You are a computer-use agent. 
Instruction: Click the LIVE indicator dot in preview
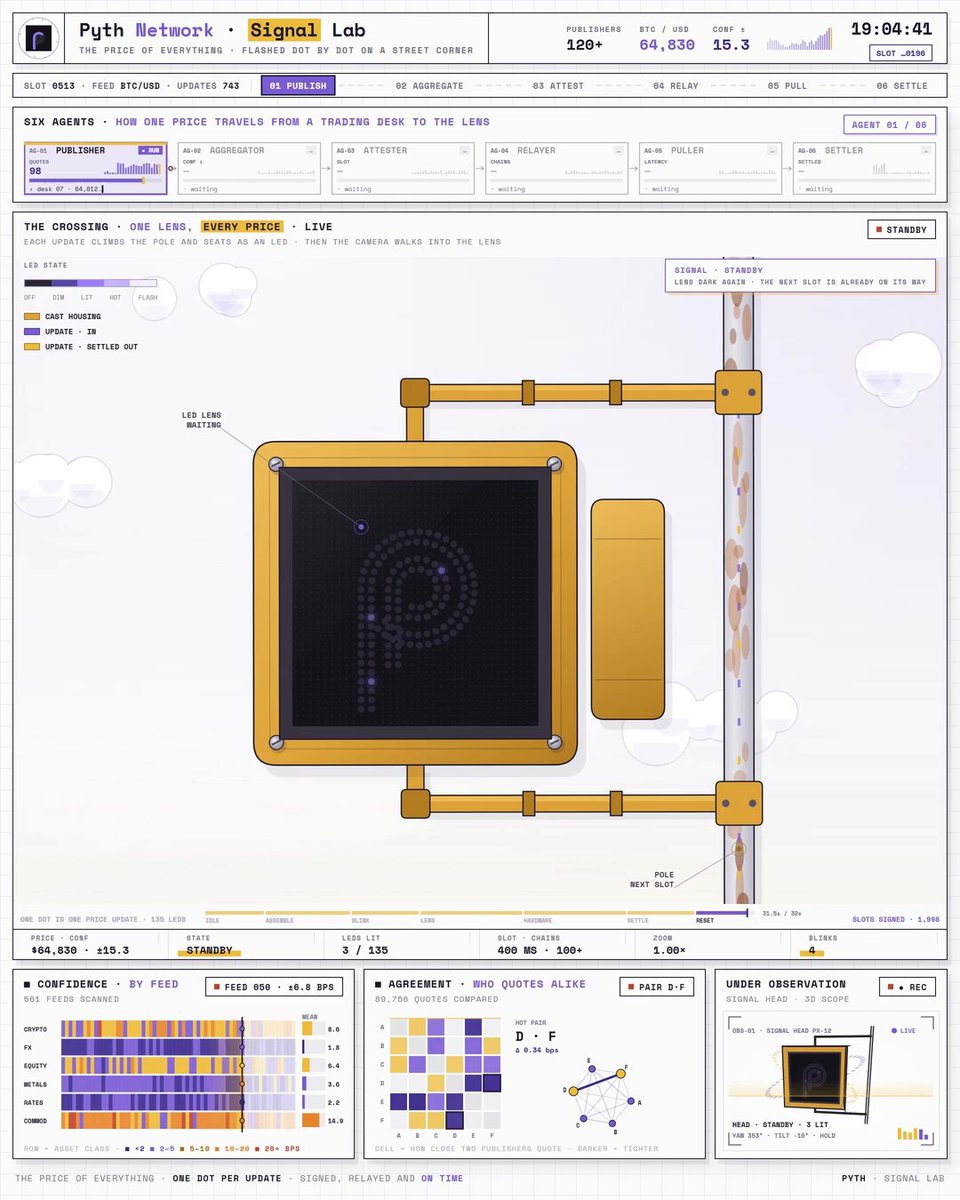point(893,1030)
